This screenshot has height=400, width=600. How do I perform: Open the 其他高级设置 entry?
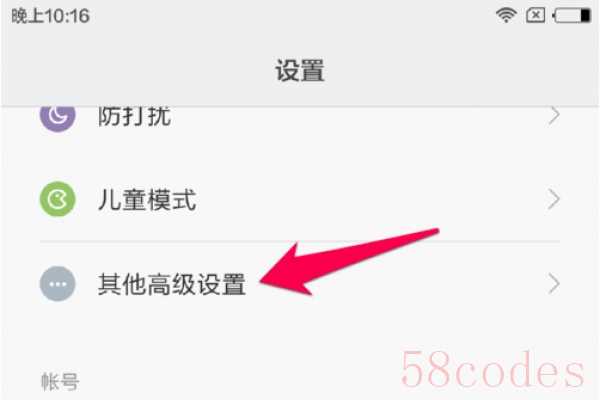click(x=300, y=284)
